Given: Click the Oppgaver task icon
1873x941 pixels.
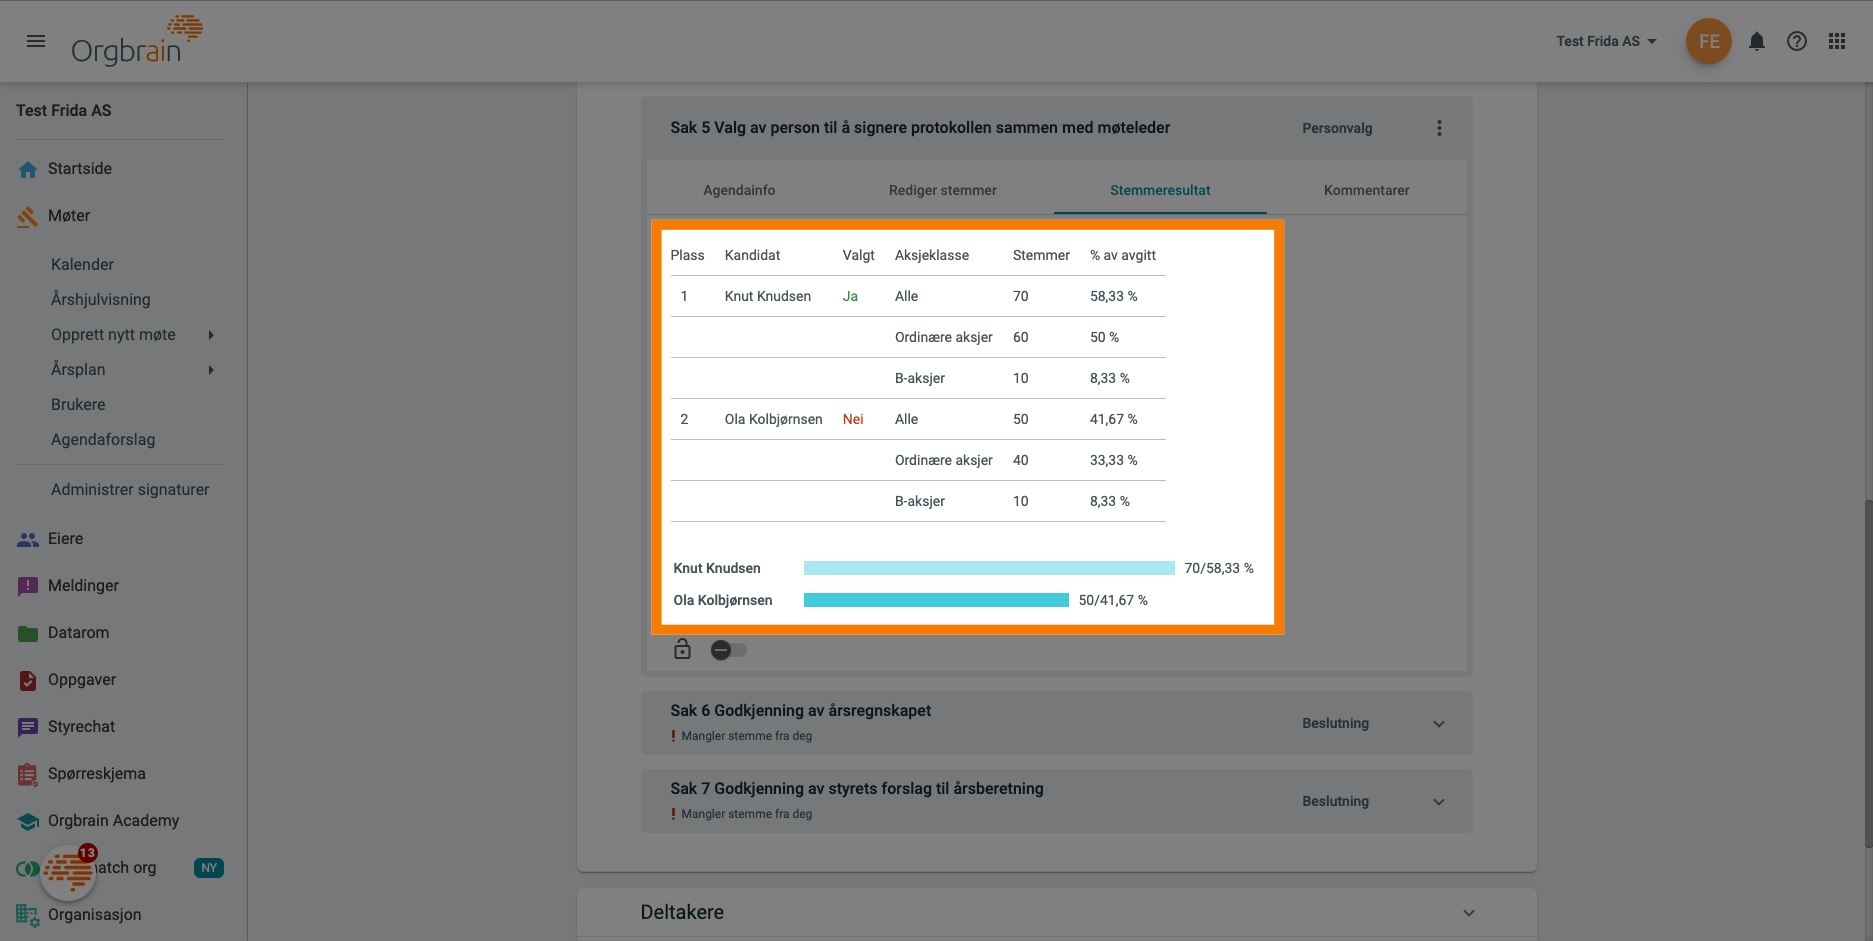Looking at the screenshot, I should coord(28,680).
